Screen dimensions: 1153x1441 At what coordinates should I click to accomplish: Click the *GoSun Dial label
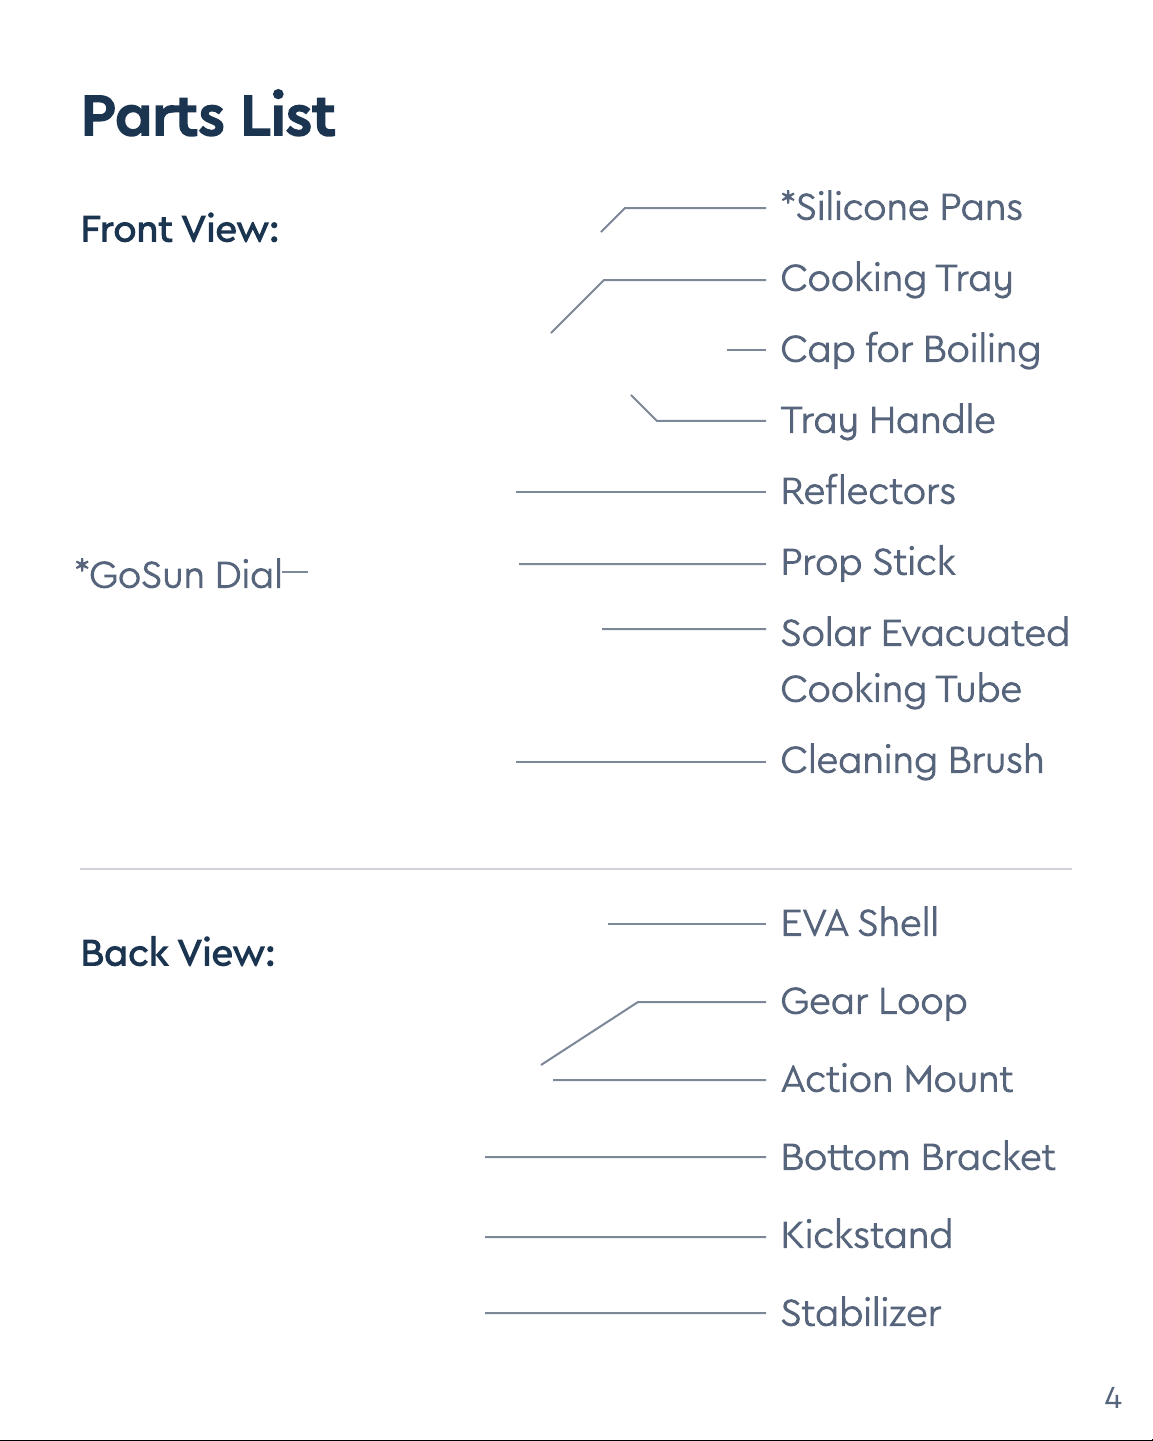click(x=180, y=575)
